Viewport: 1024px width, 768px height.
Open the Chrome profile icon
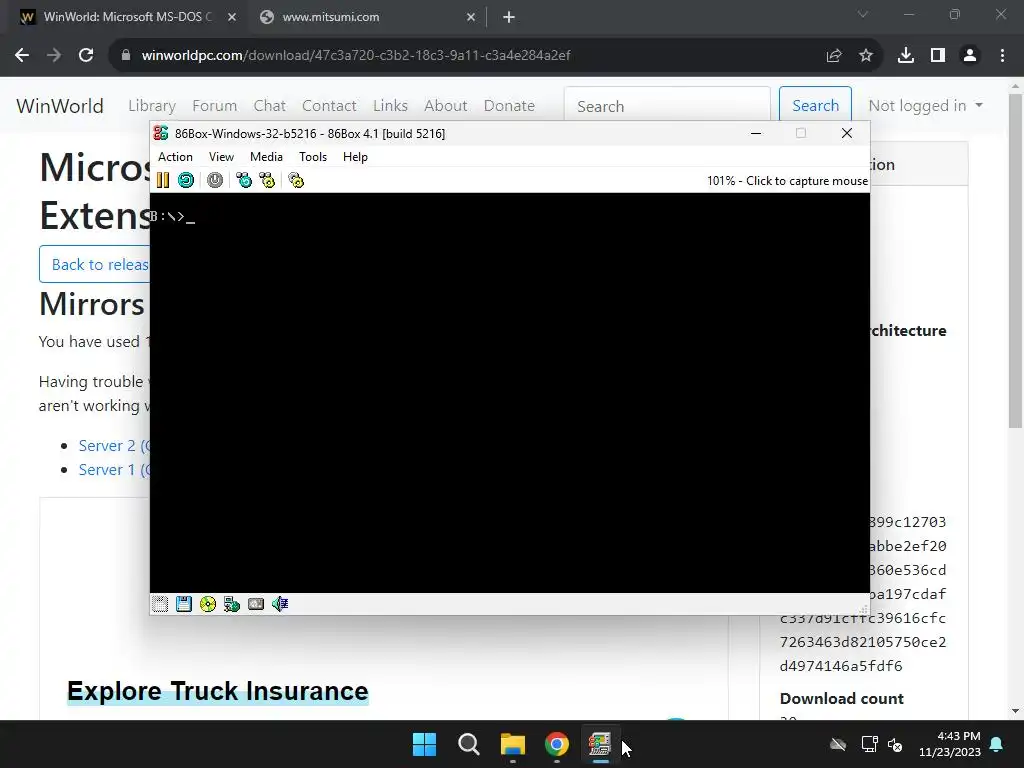click(x=970, y=56)
